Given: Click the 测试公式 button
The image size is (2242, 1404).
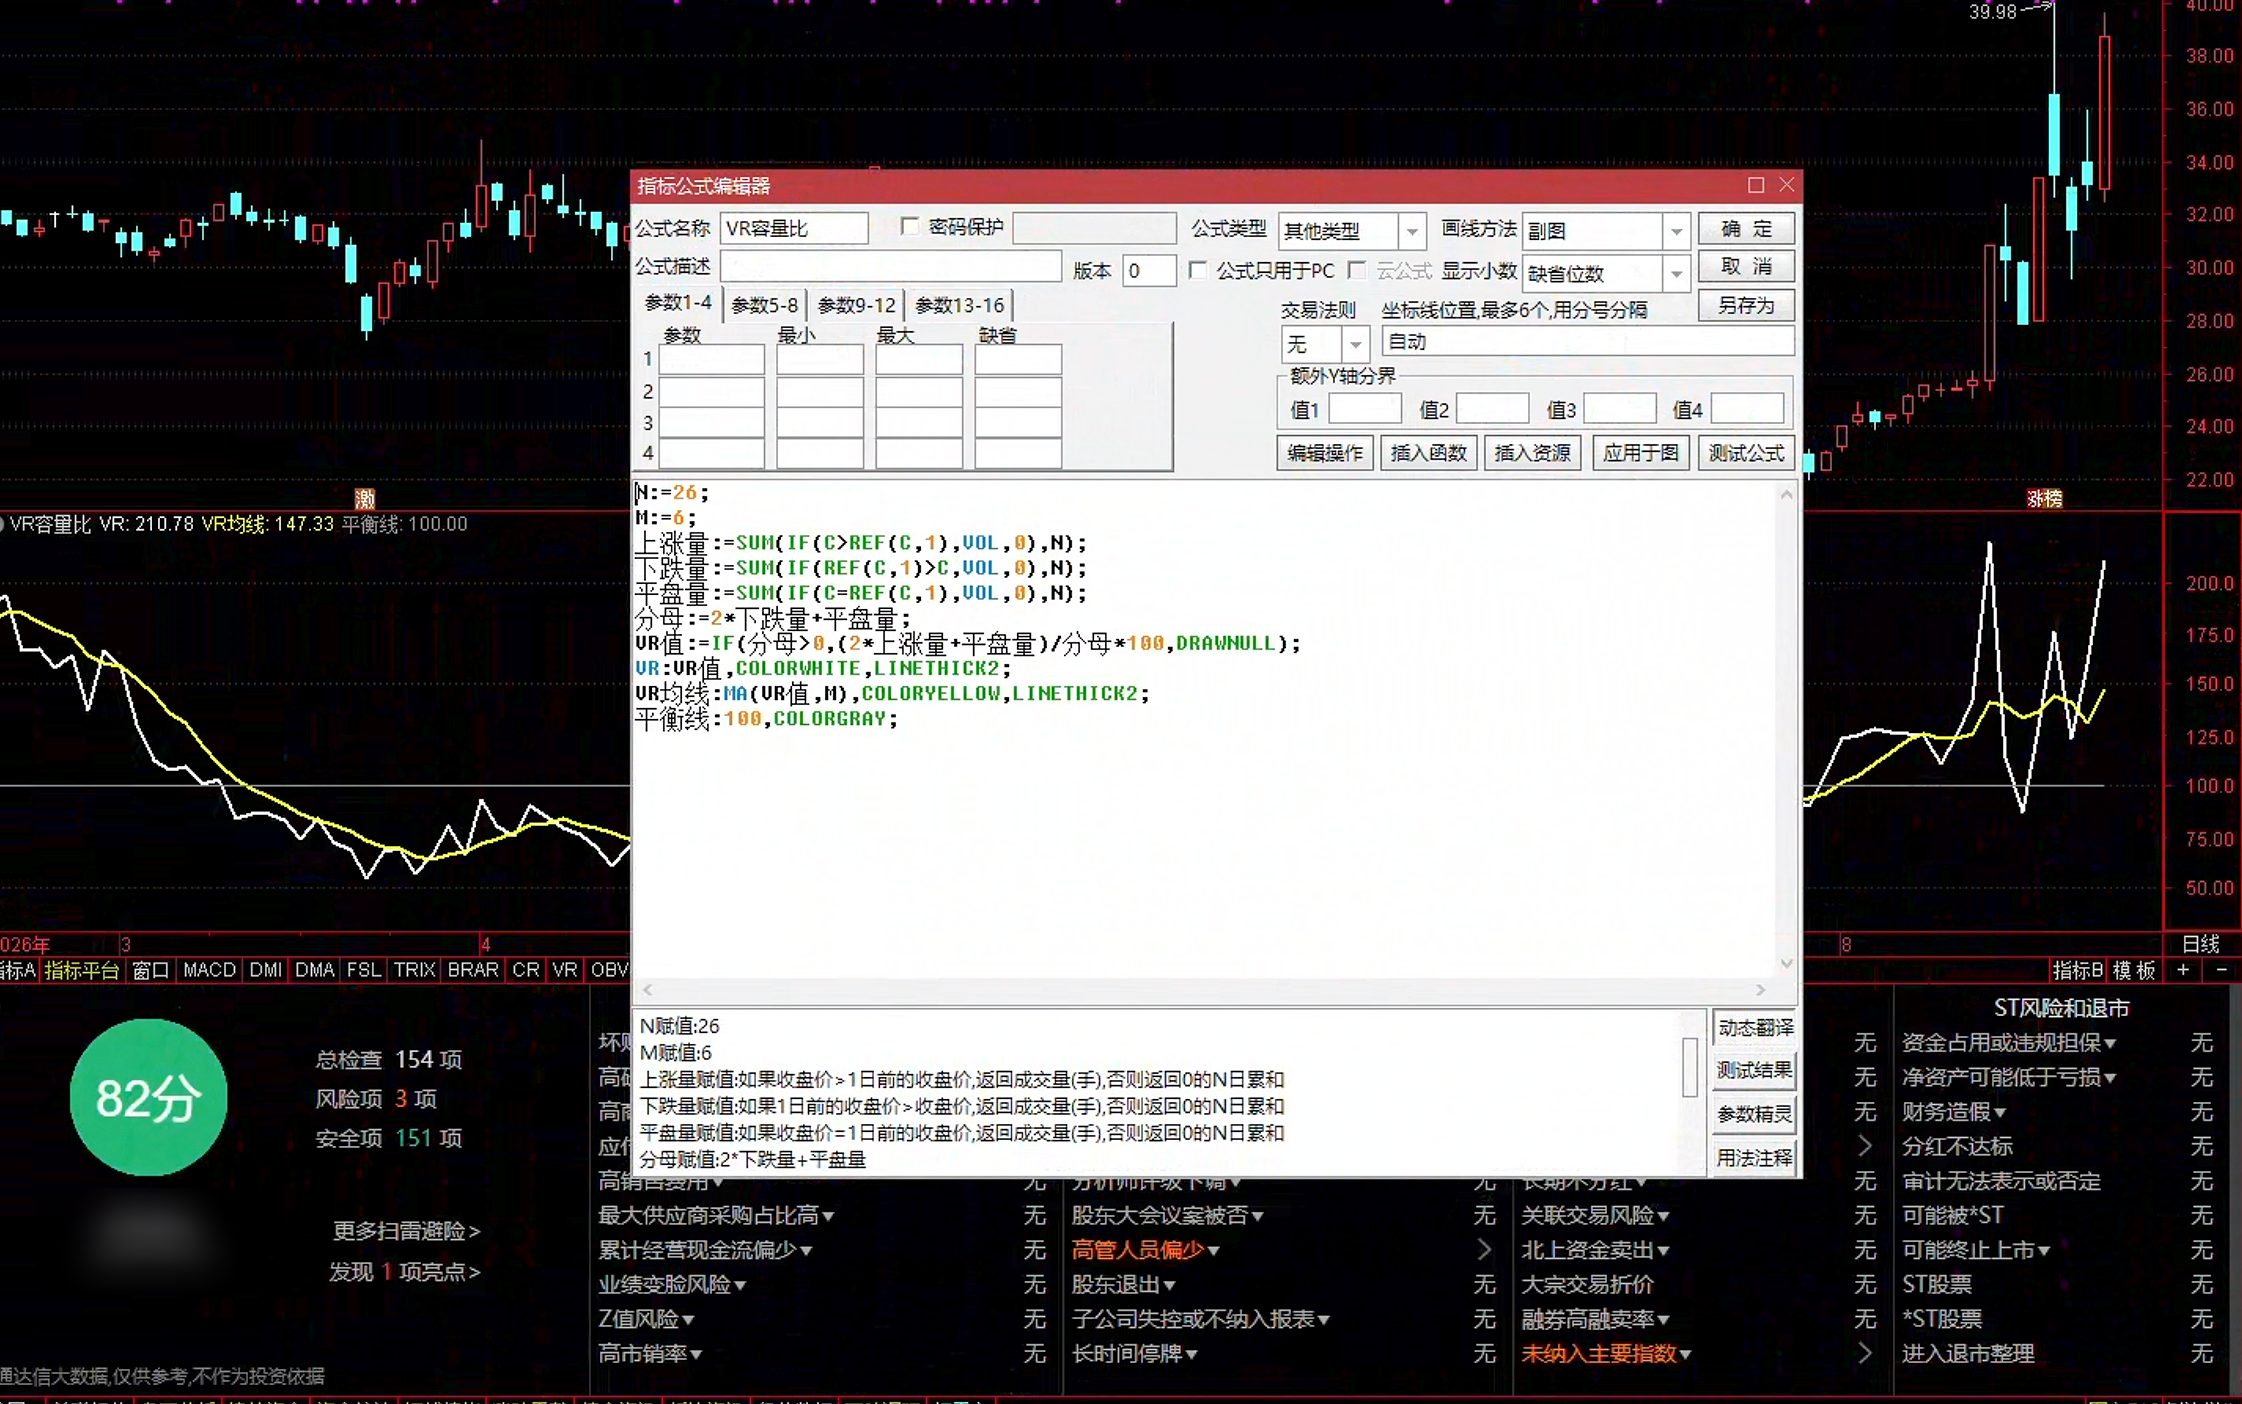Looking at the screenshot, I should [x=1746, y=453].
